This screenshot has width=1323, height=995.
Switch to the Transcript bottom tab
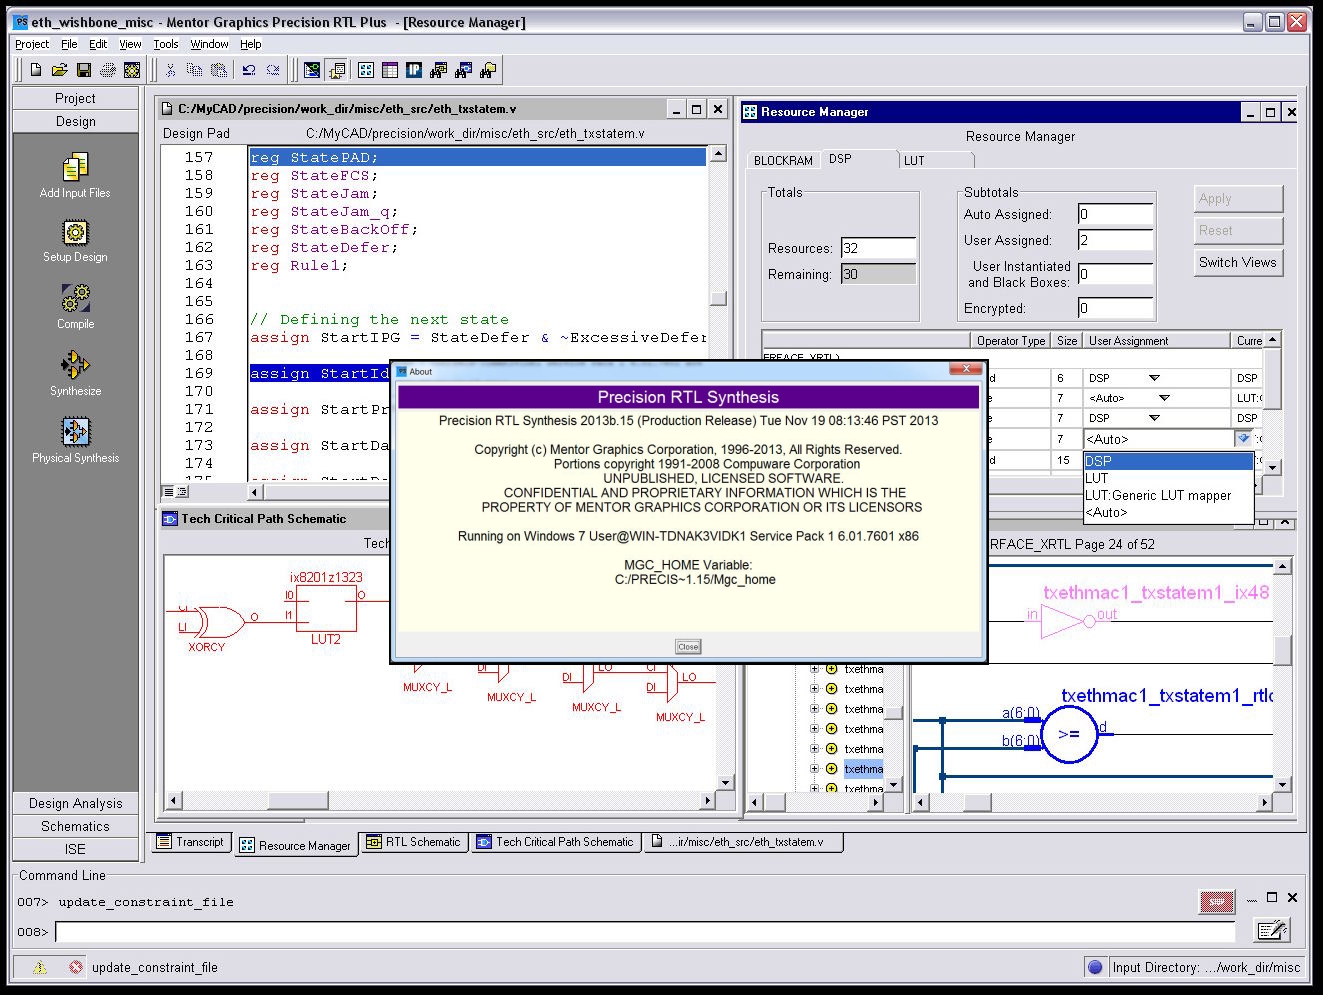tap(191, 842)
